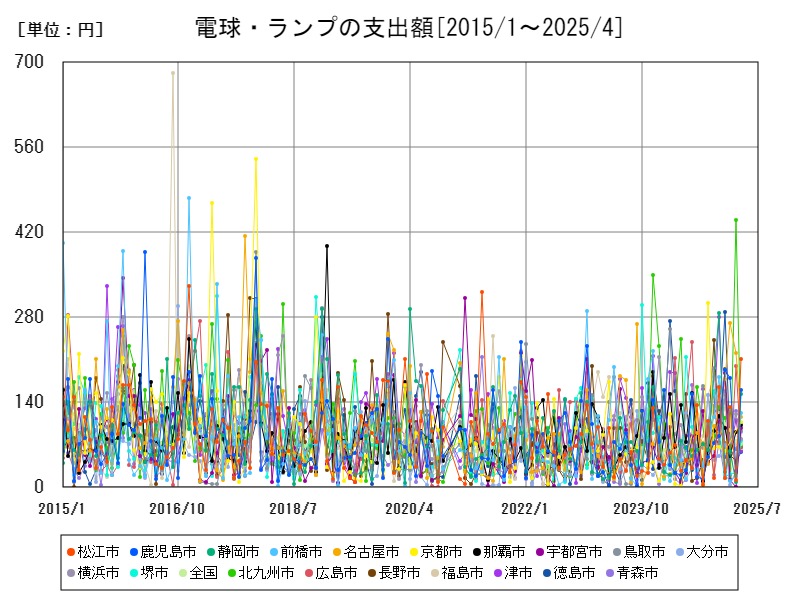This screenshot has height=600, width=800.
Task: Click the black 那覇市 legend marker
Action: [477, 552]
